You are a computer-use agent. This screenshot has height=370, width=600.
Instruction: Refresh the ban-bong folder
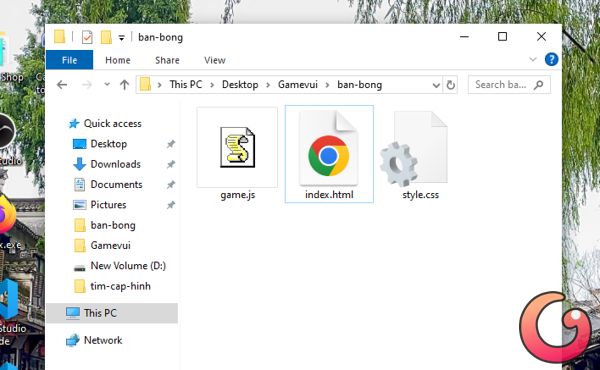point(450,85)
